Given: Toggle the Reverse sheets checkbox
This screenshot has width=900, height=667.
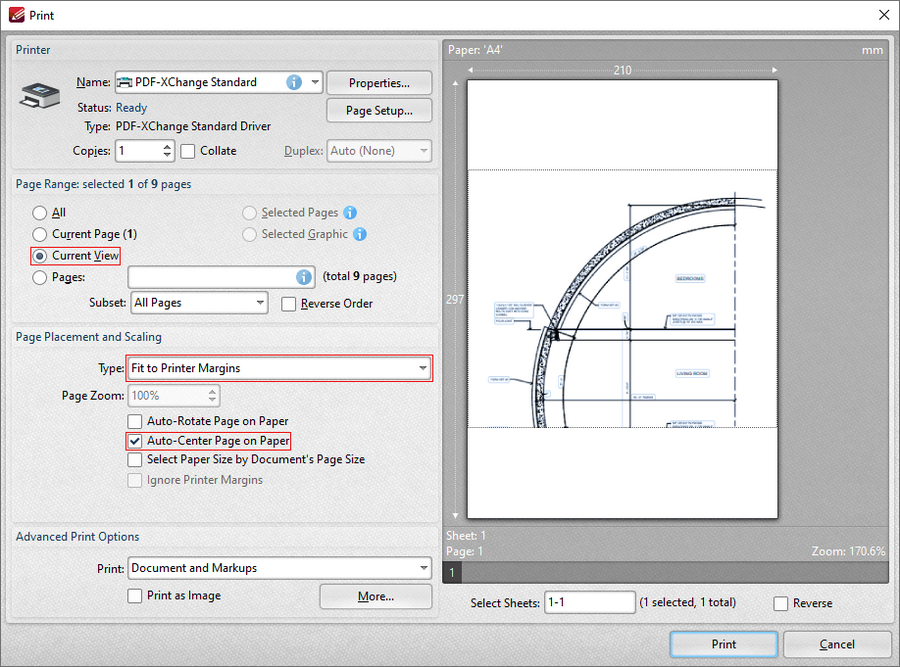Looking at the screenshot, I should click(x=781, y=603).
